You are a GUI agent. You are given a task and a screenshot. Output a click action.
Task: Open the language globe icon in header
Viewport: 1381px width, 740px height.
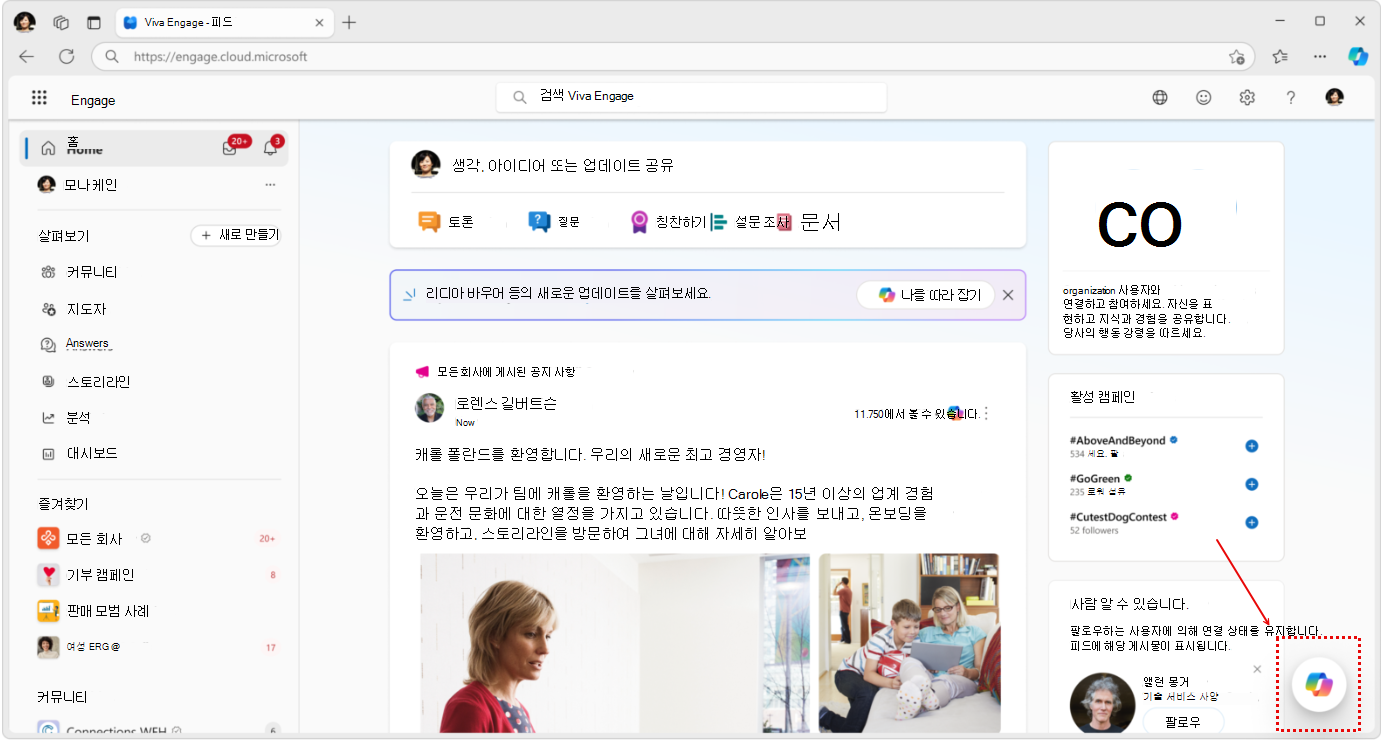(x=1160, y=98)
